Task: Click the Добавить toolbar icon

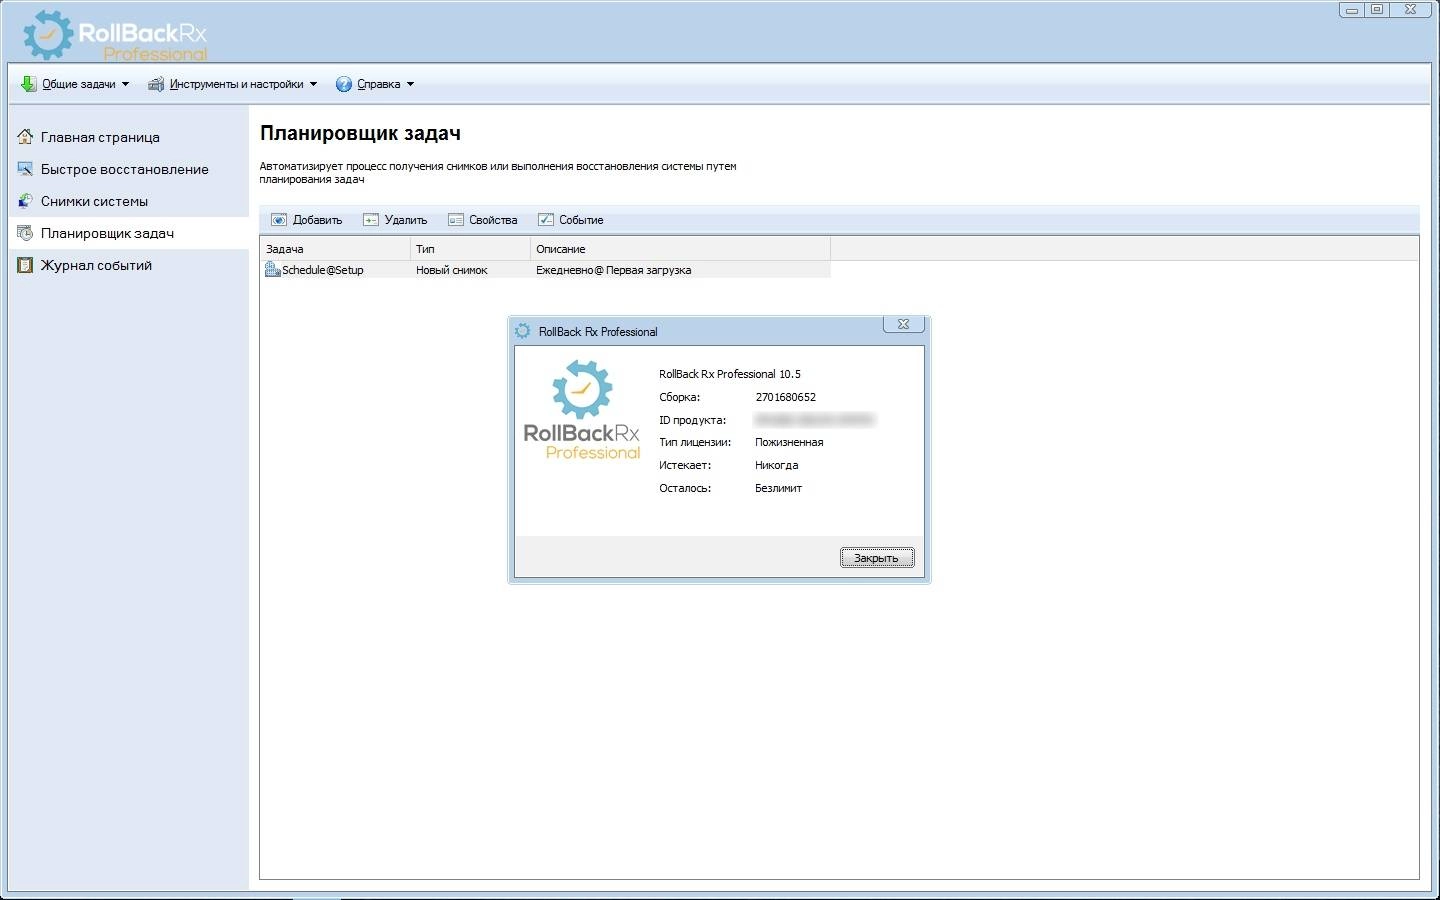Action: pos(279,220)
